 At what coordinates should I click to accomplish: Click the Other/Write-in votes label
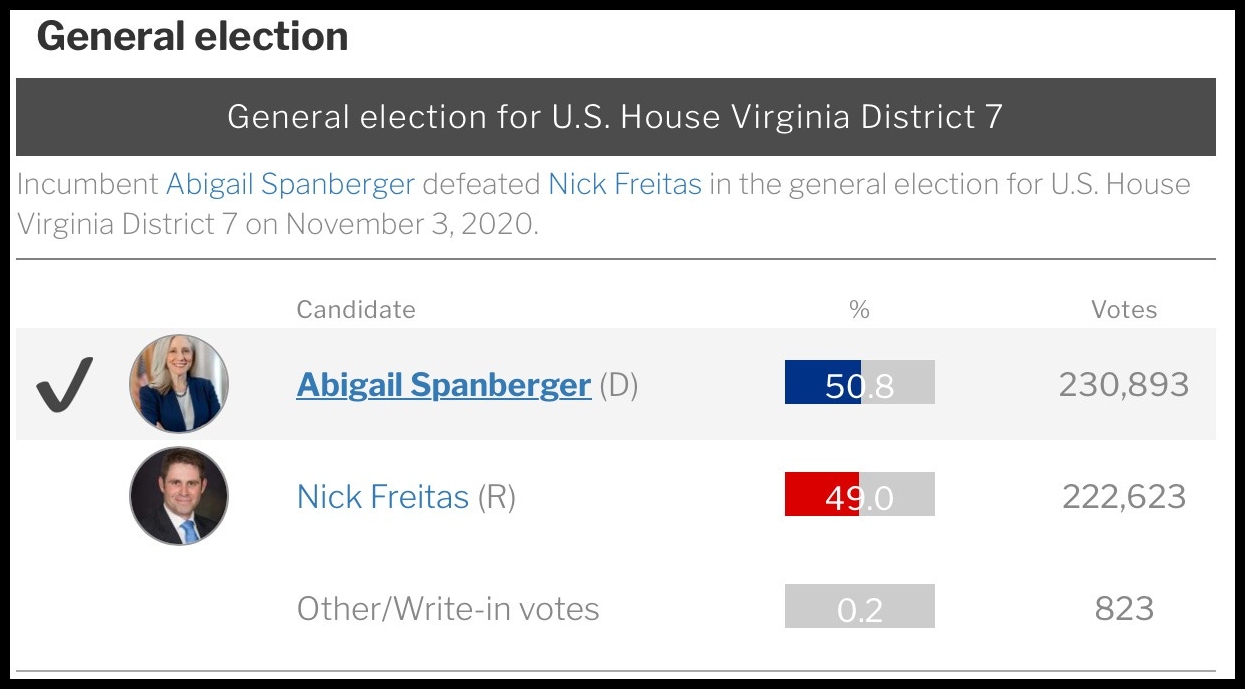click(x=447, y=609)
